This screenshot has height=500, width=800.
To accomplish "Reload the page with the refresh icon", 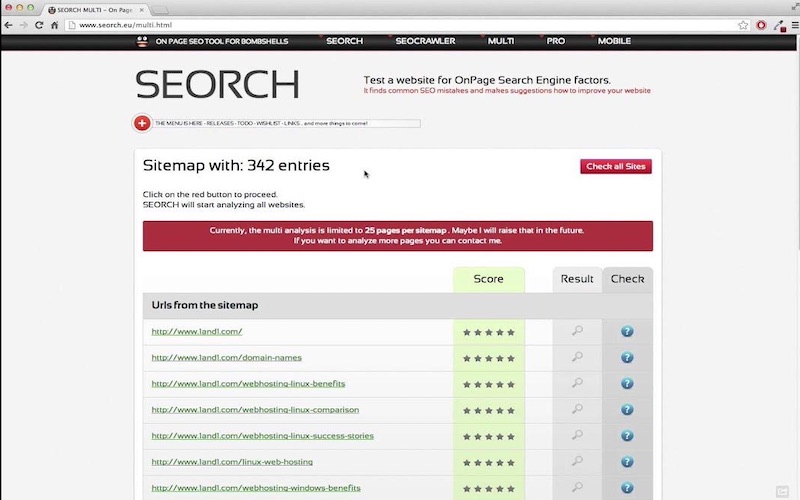I will click(39, 25).
